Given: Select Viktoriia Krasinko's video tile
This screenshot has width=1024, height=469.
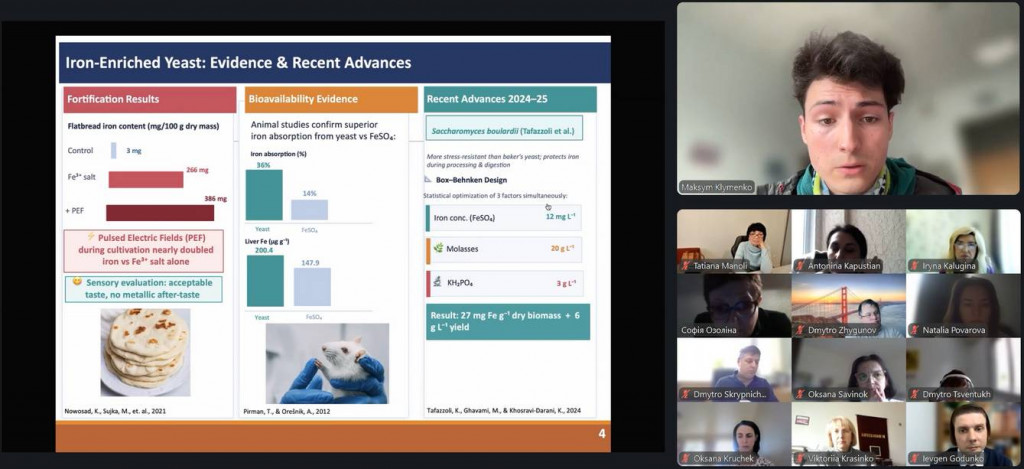Looking at the screenshot, I should (x=848, y=434).
